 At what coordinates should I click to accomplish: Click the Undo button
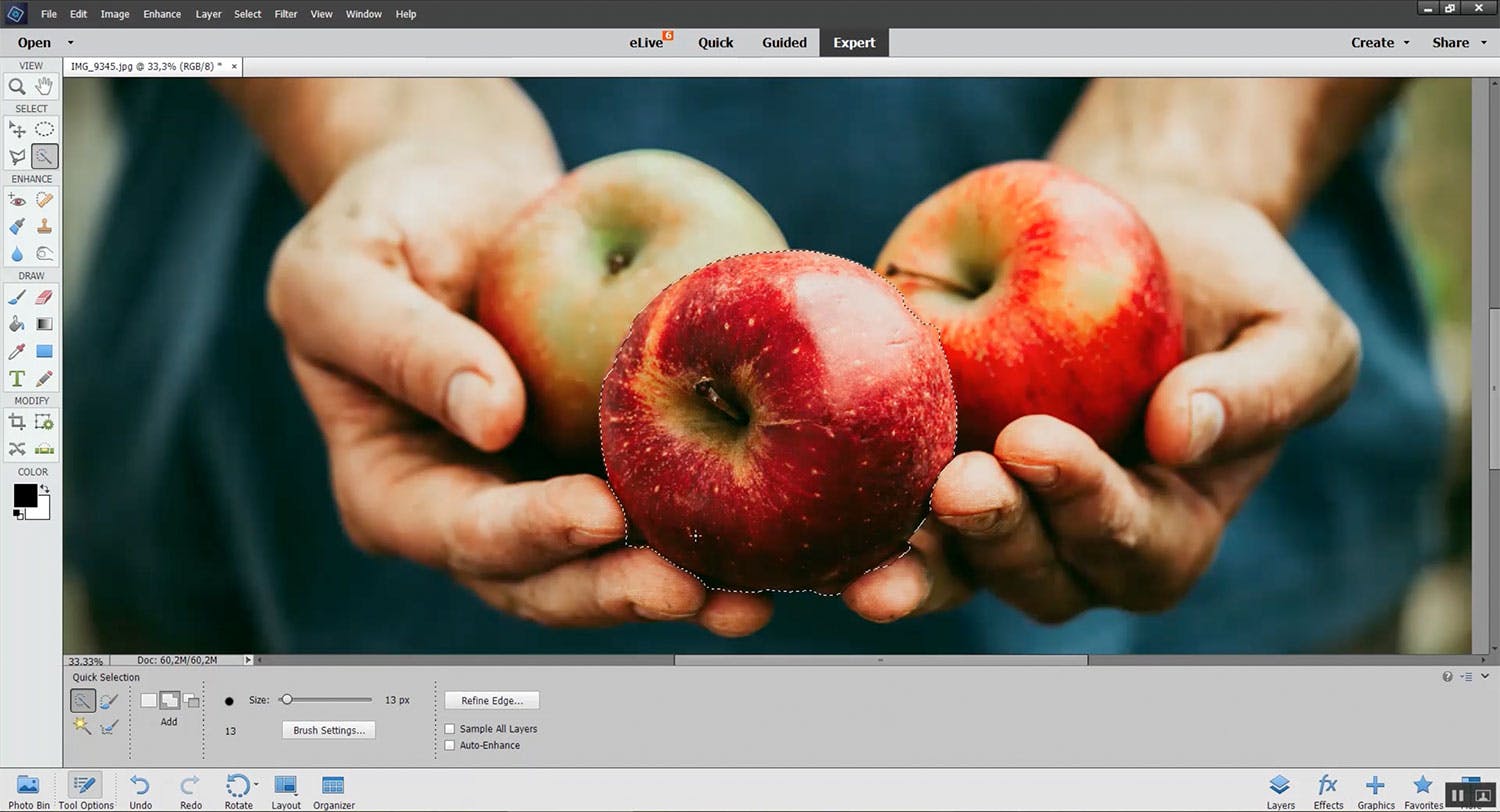pyautogui.click(x=141, y=790)
